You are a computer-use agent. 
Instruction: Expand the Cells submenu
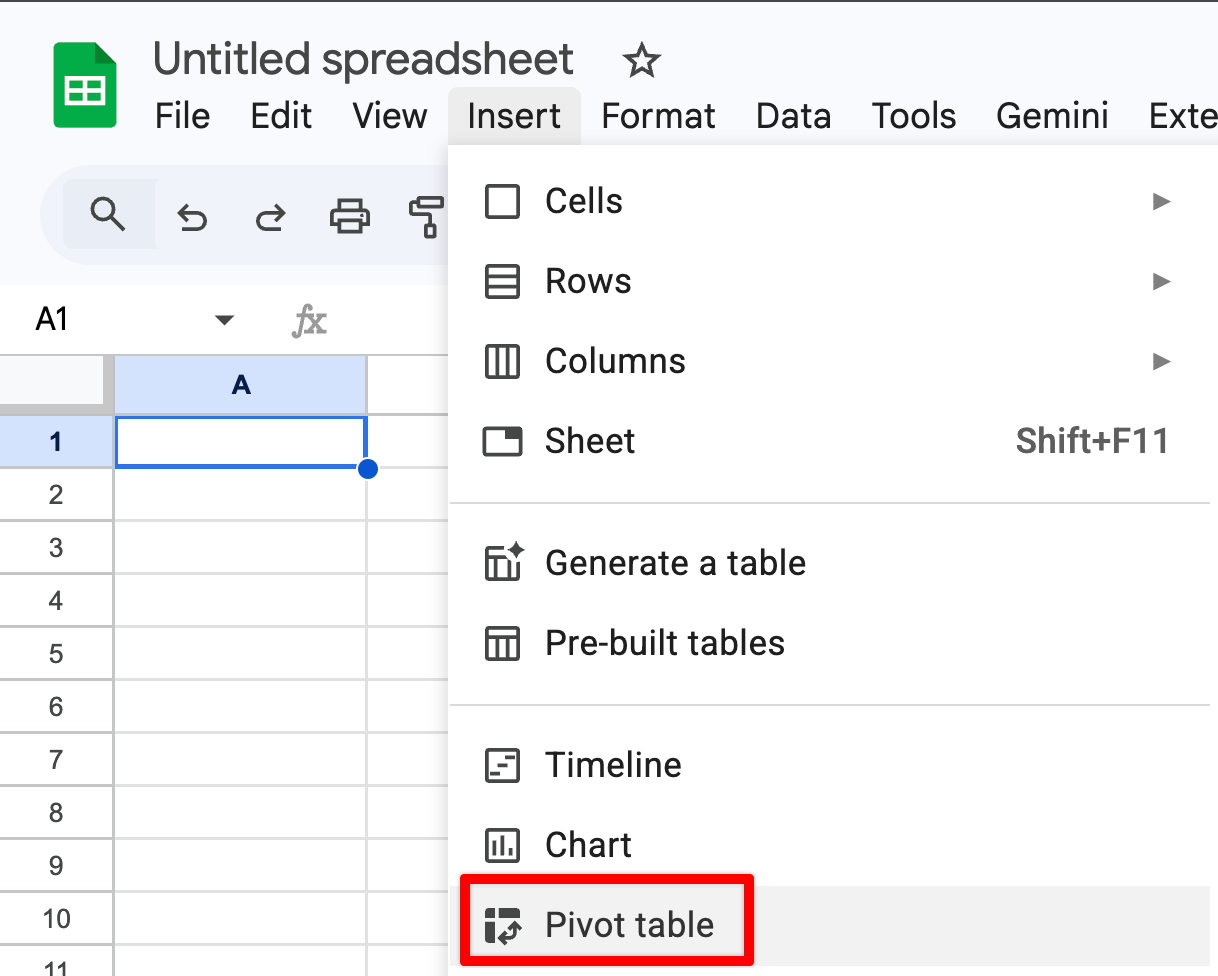(1160, 201)
